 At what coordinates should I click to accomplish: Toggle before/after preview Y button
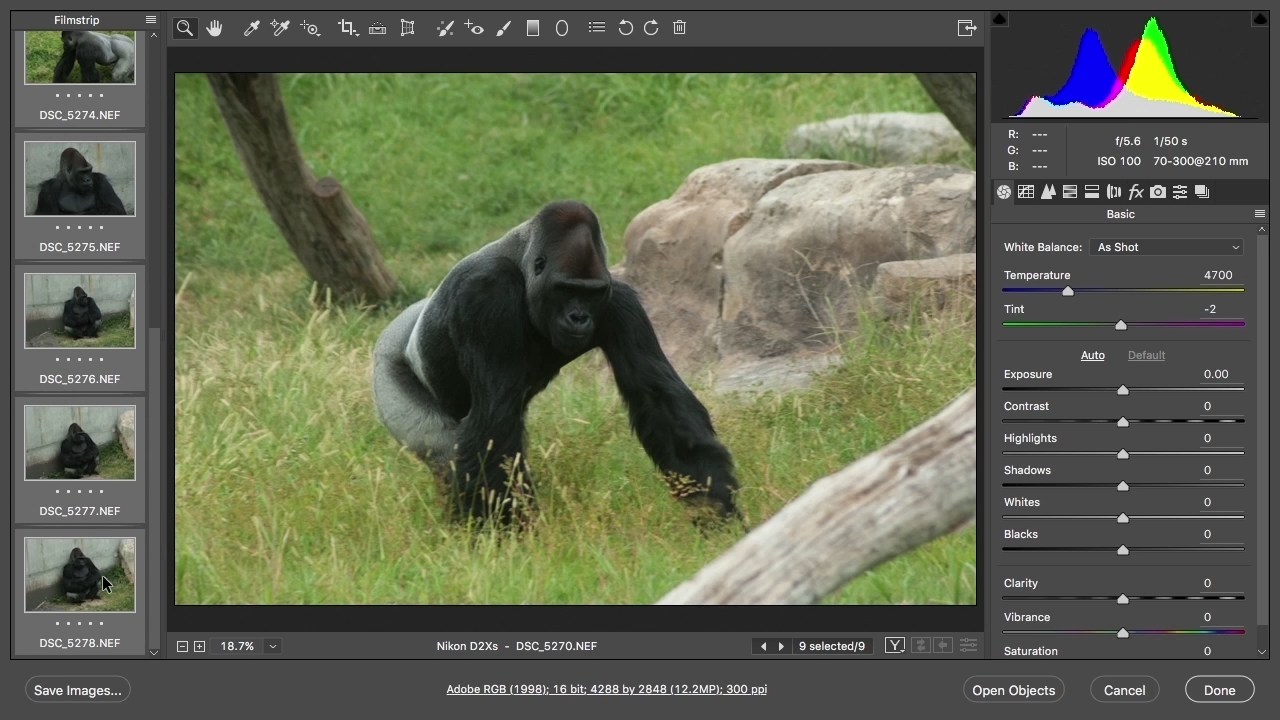tap(895, 646)
